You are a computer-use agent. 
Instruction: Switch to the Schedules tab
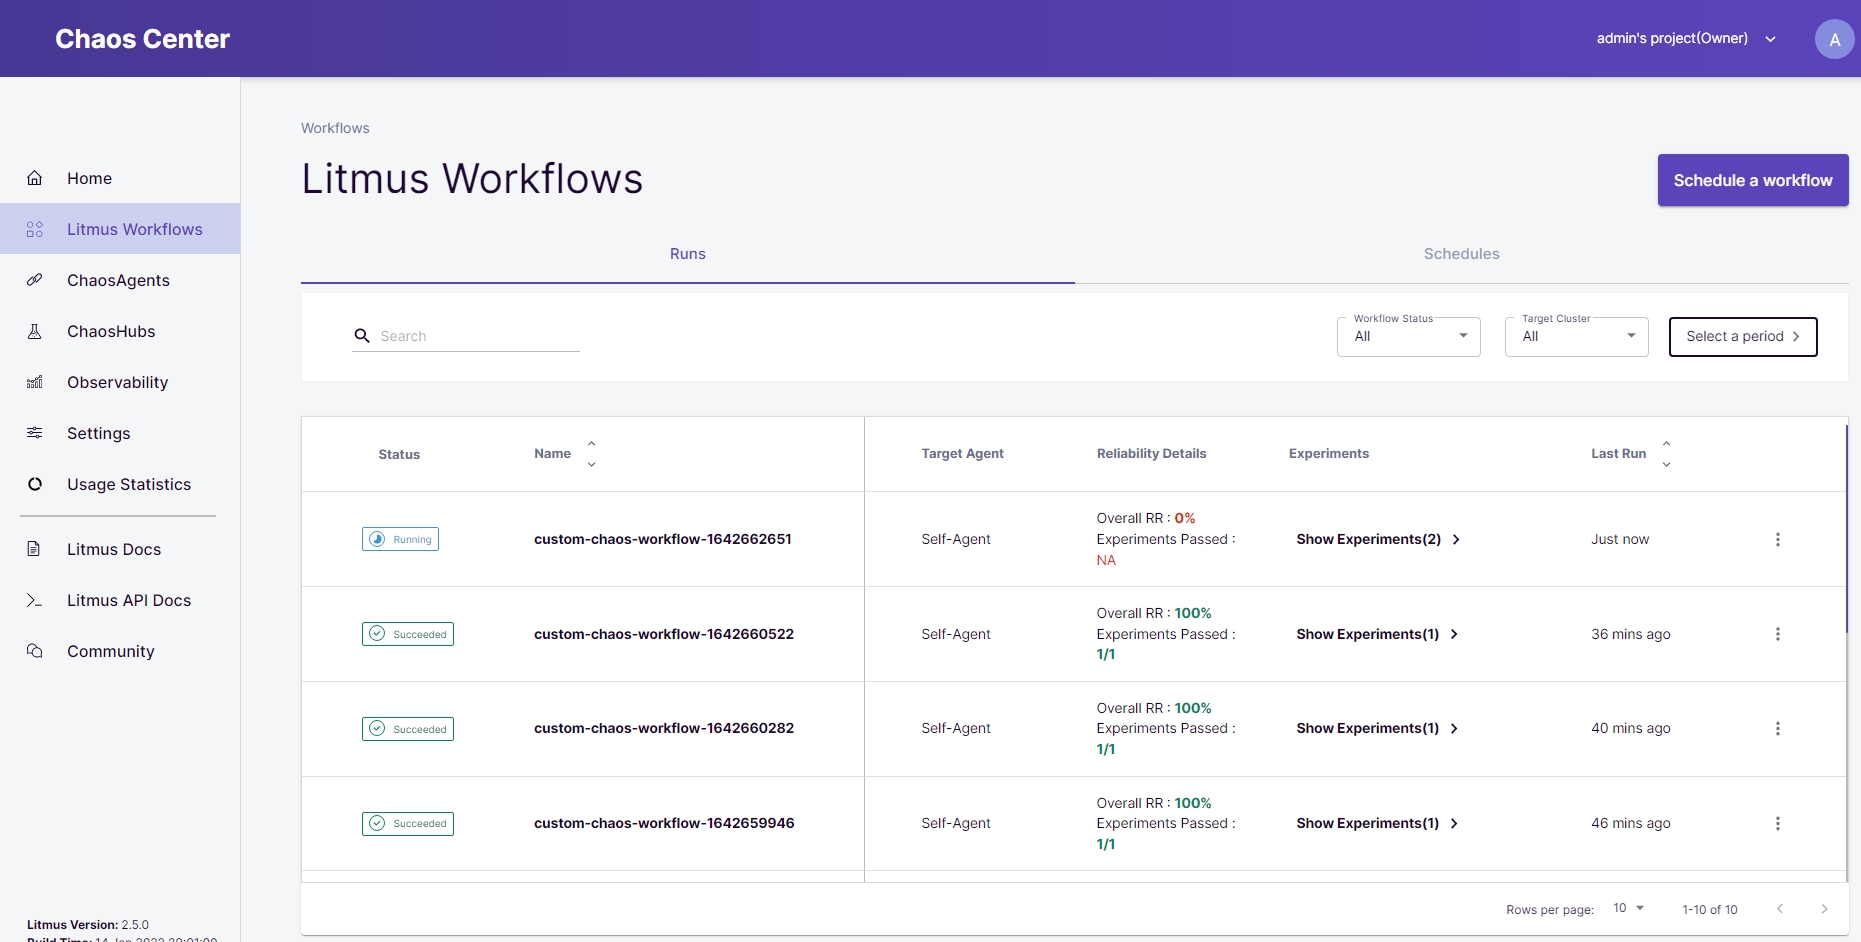(x=1461, y=254)
